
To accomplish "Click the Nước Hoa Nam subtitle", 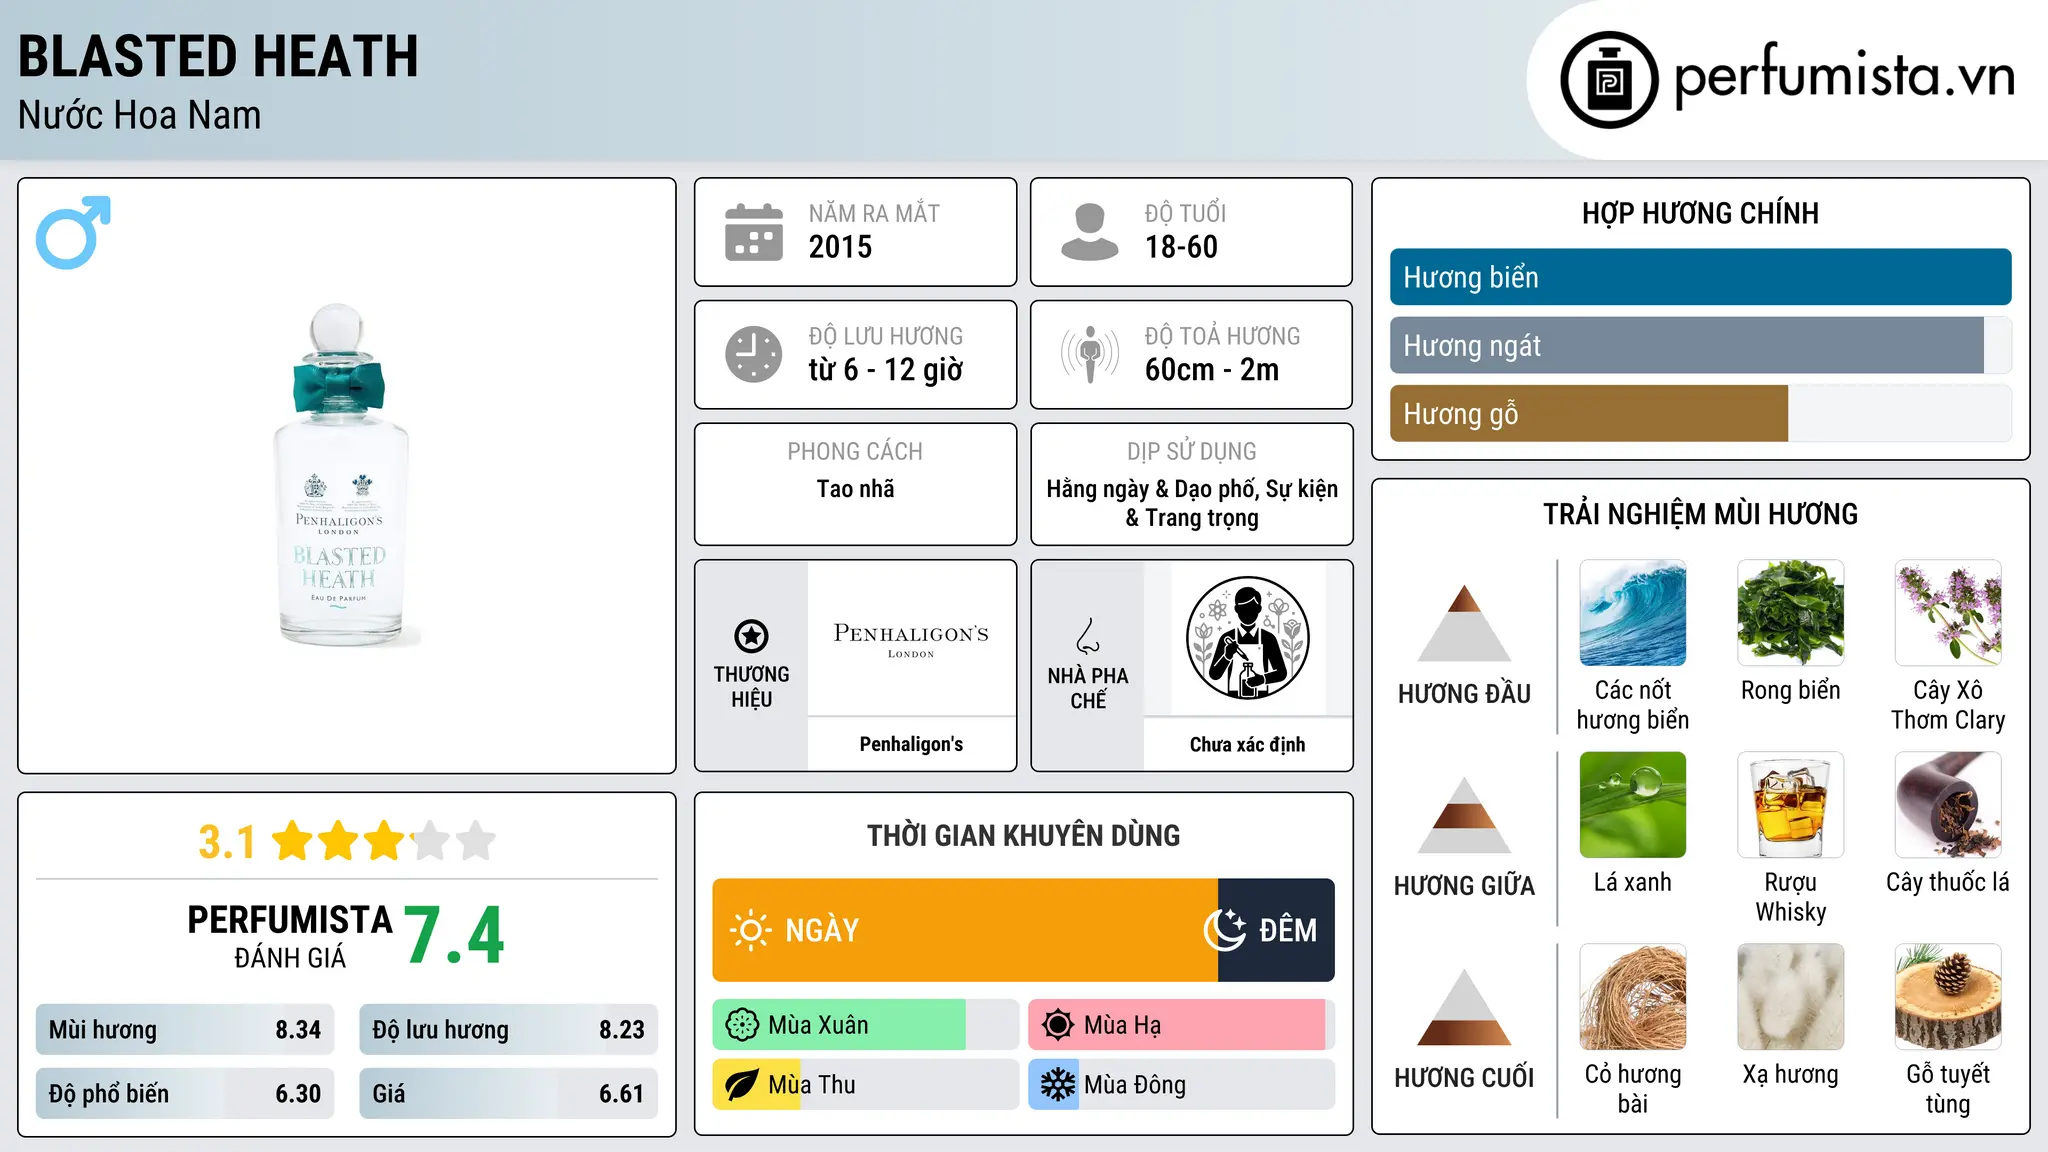I will pyautogui.click(x=139, y=115).
